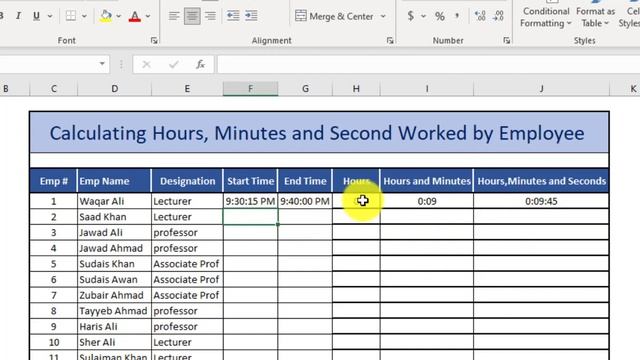Select Zubair Ahmad name cell

(114, 295)
